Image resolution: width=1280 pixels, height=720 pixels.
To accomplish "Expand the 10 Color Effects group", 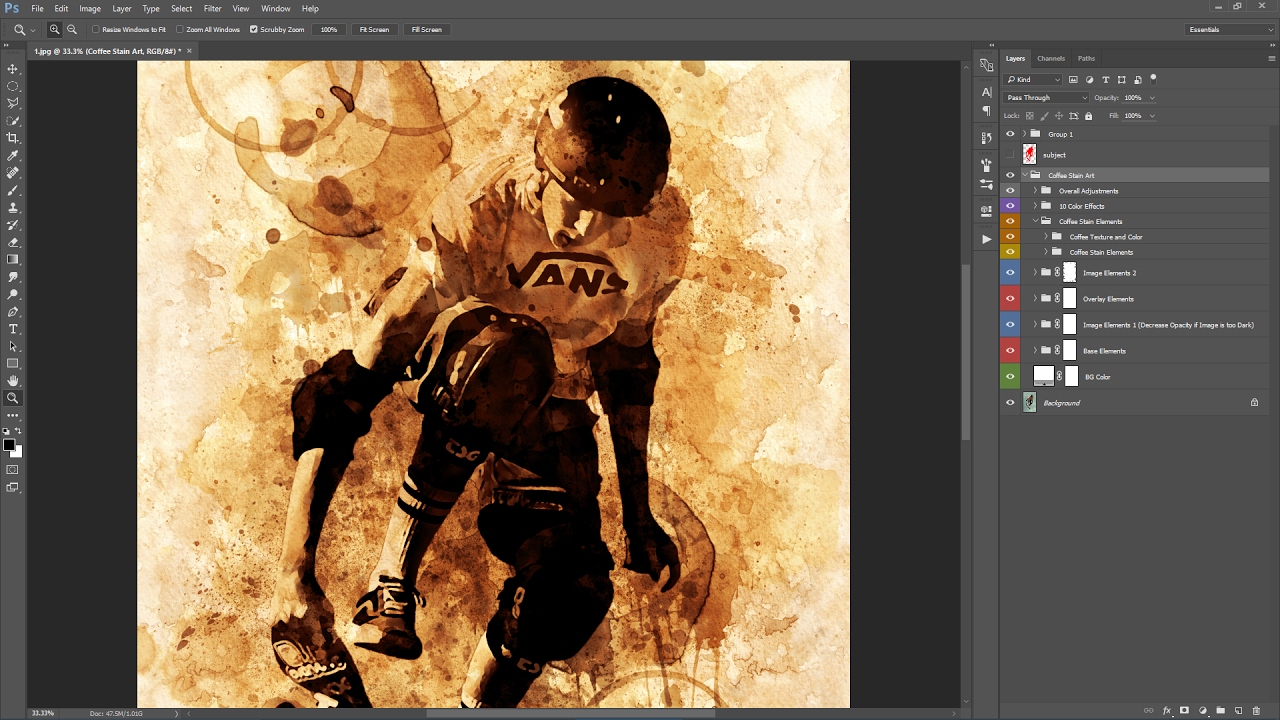I will (x=1035, y=206).
